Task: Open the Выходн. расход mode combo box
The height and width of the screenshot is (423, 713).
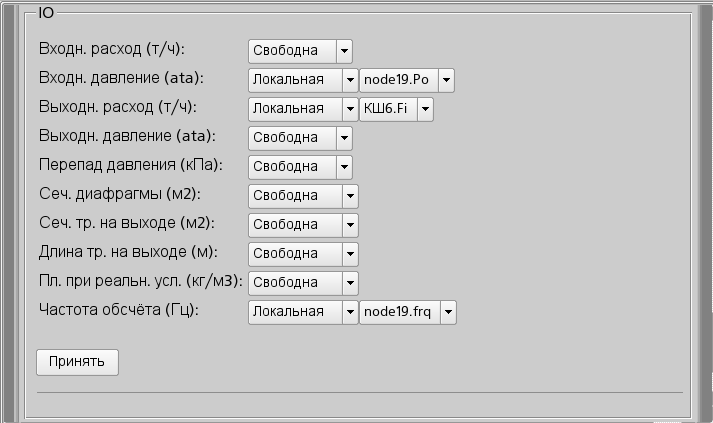Action: point(302,108)
